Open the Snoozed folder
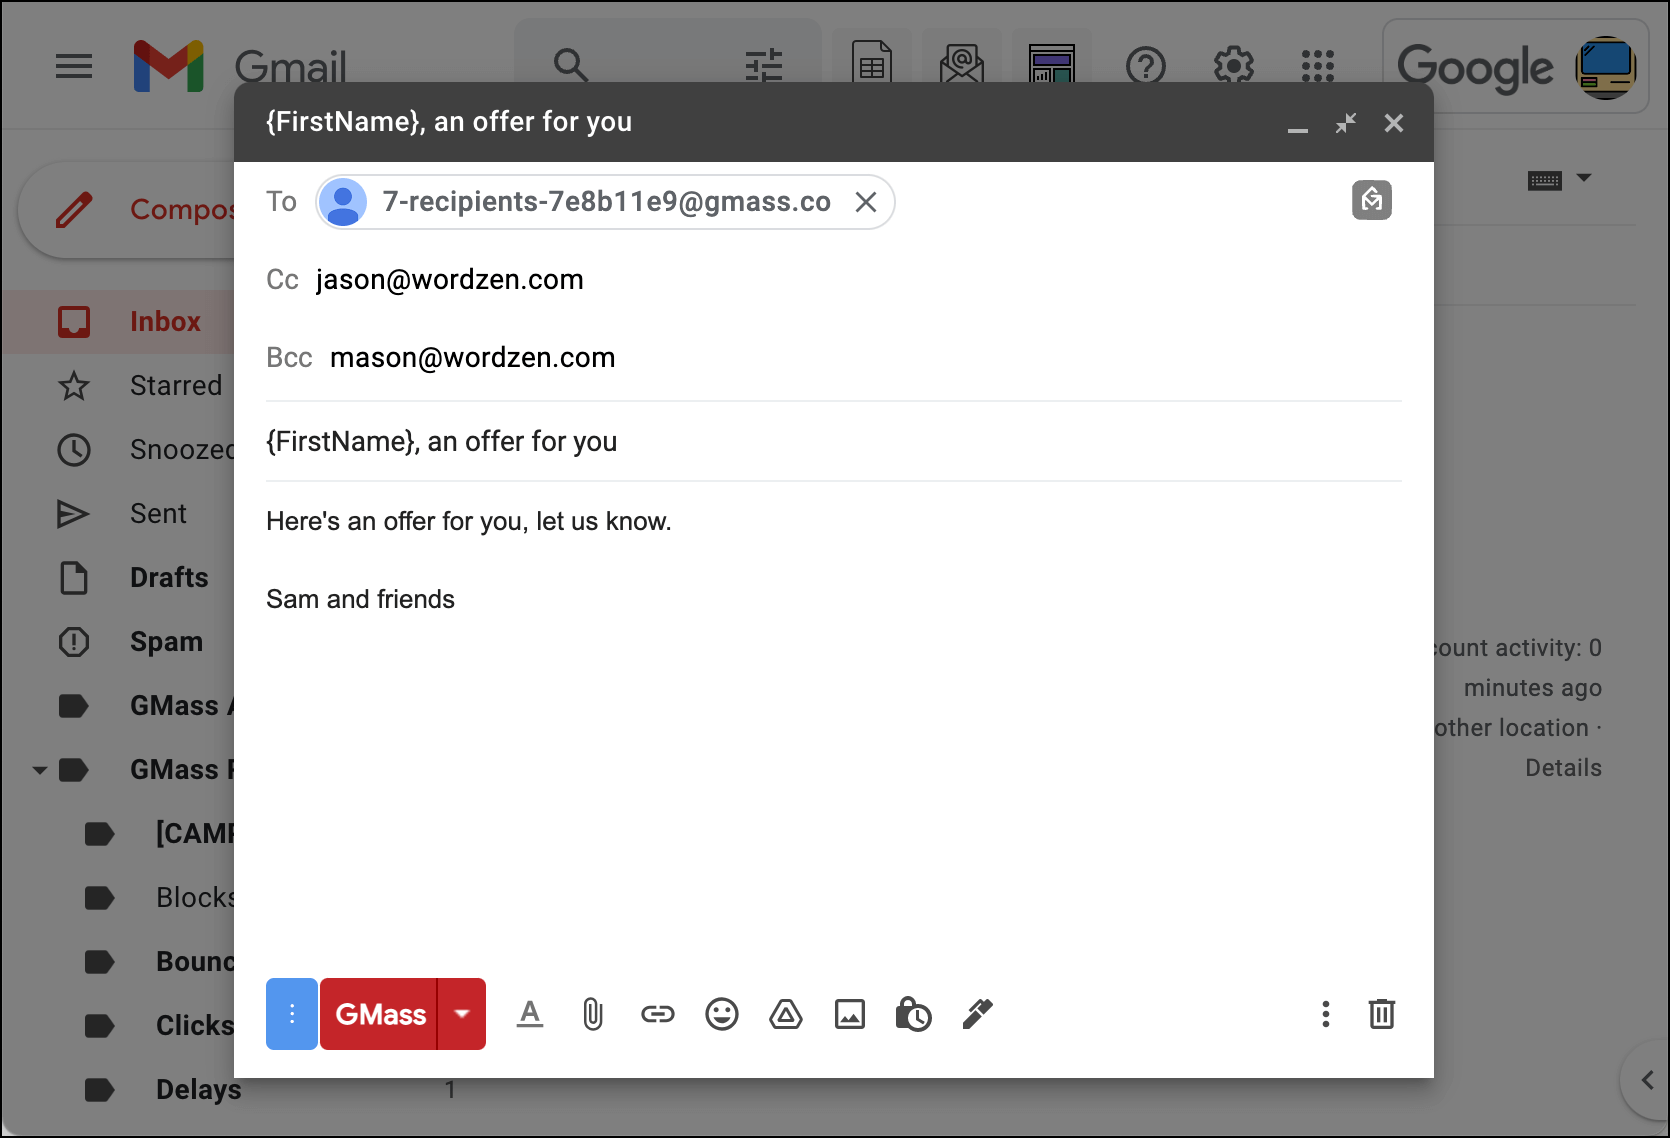Image resolution: width=1670 pixels, height=1138 pixels. (x=120, y=450)
